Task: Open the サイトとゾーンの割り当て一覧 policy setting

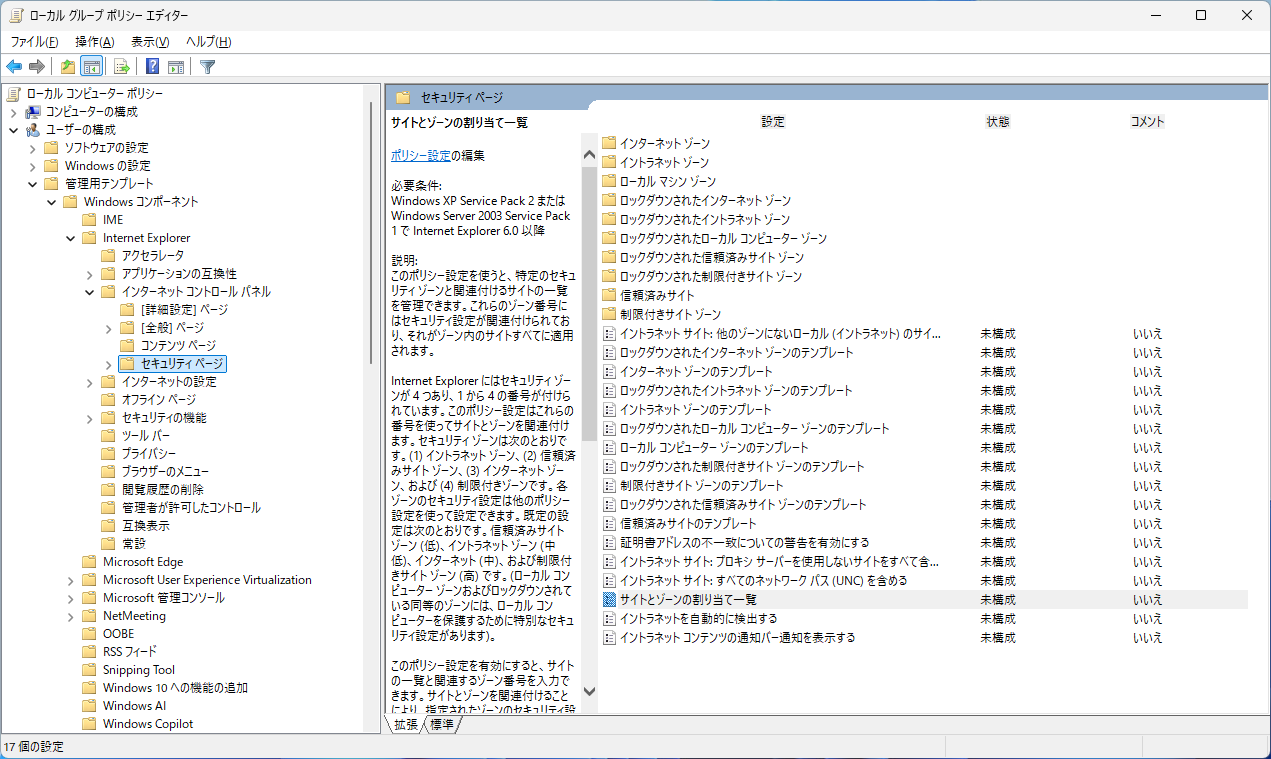Action: [x=688, y=599]
